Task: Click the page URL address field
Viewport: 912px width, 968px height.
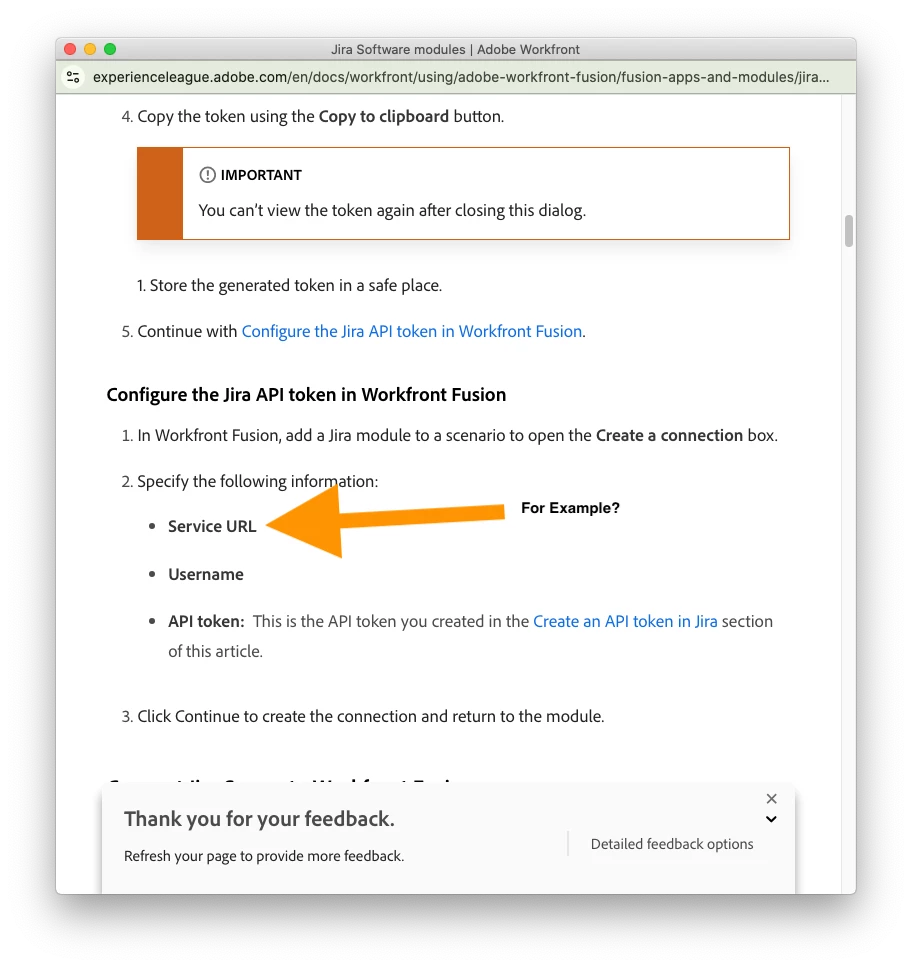Action: click(461, 77)
